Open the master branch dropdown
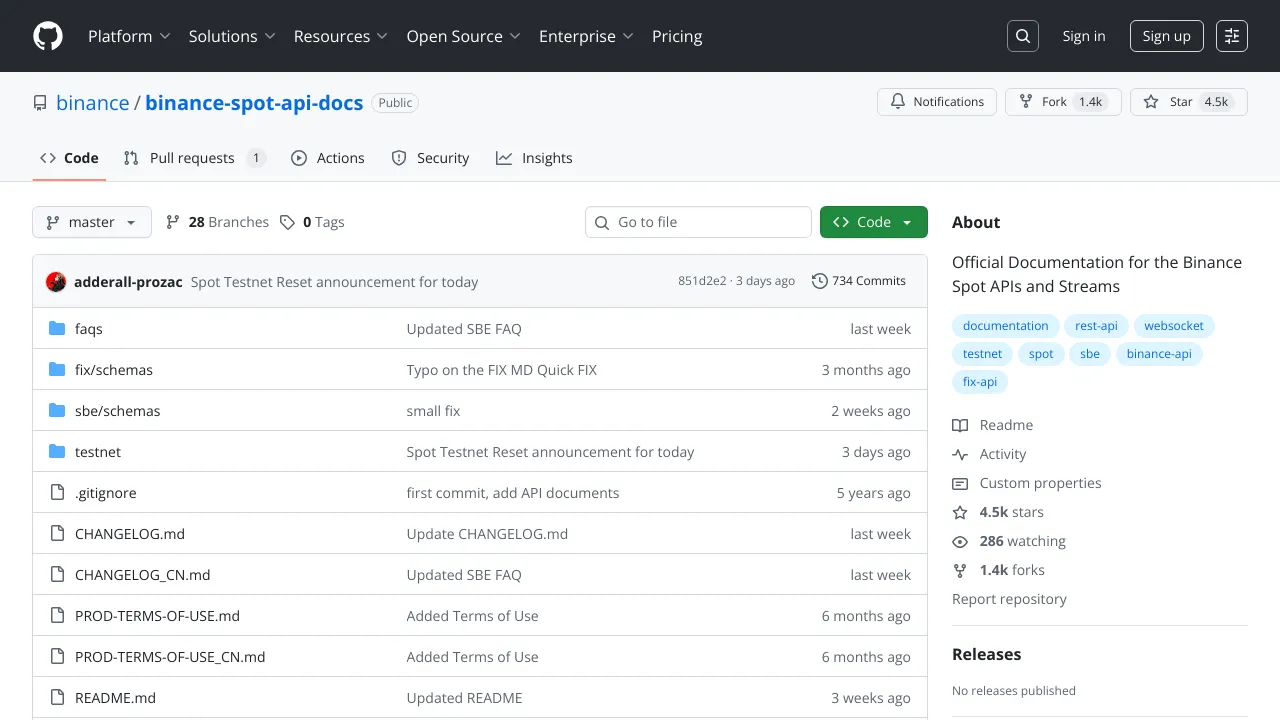This screenshot has width=1280, height=720. [92, 222]
